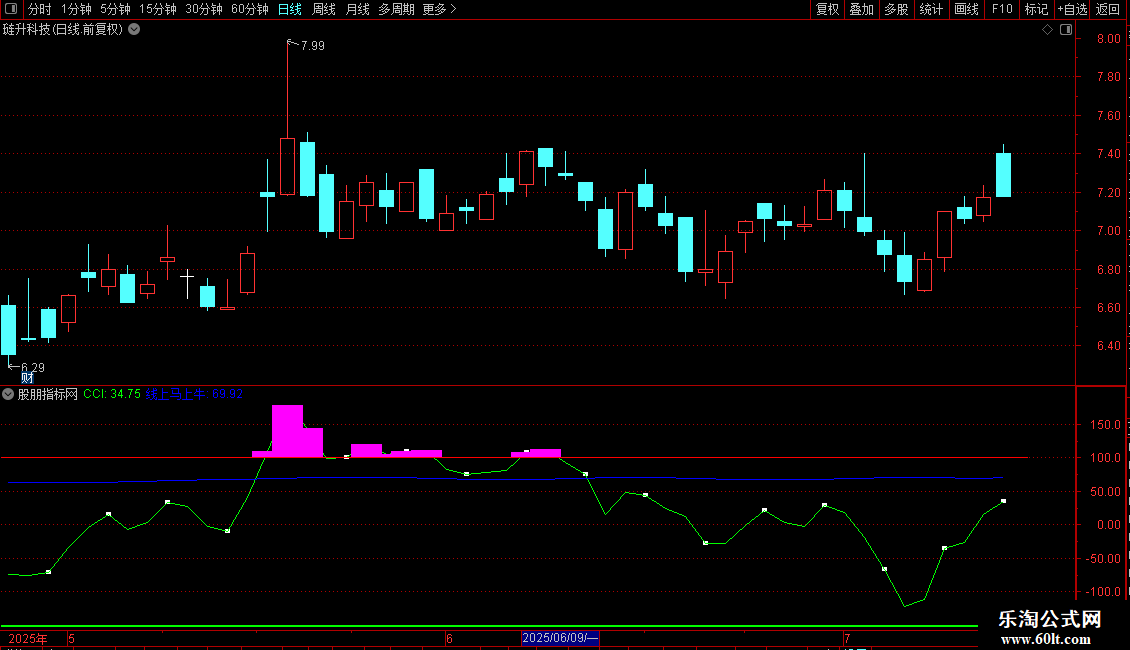This screenshot has width=1130, height=650.
Task: Activate the 画线 drawing tools
Action: click(966, 9)
